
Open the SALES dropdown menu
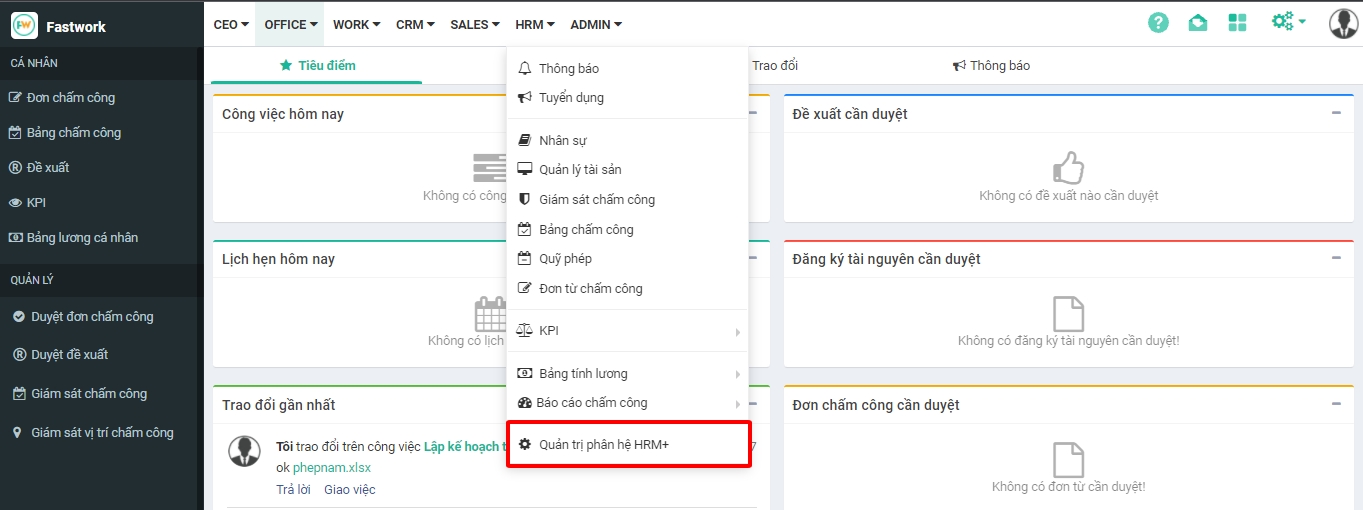474,24
